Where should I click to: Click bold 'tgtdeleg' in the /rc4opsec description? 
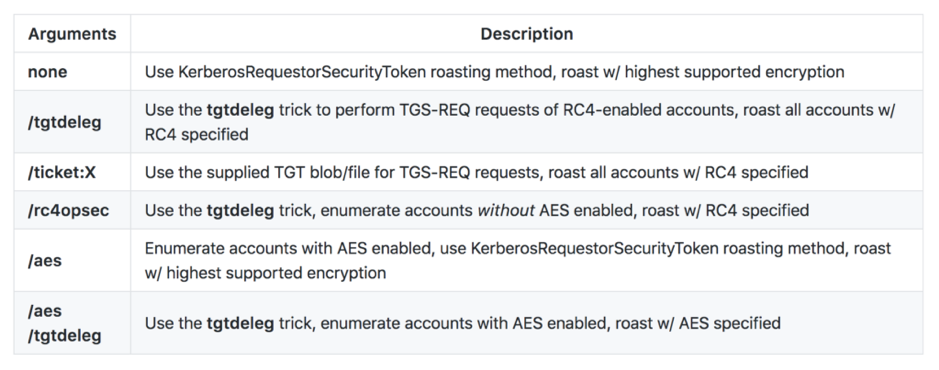click(240, 210)
